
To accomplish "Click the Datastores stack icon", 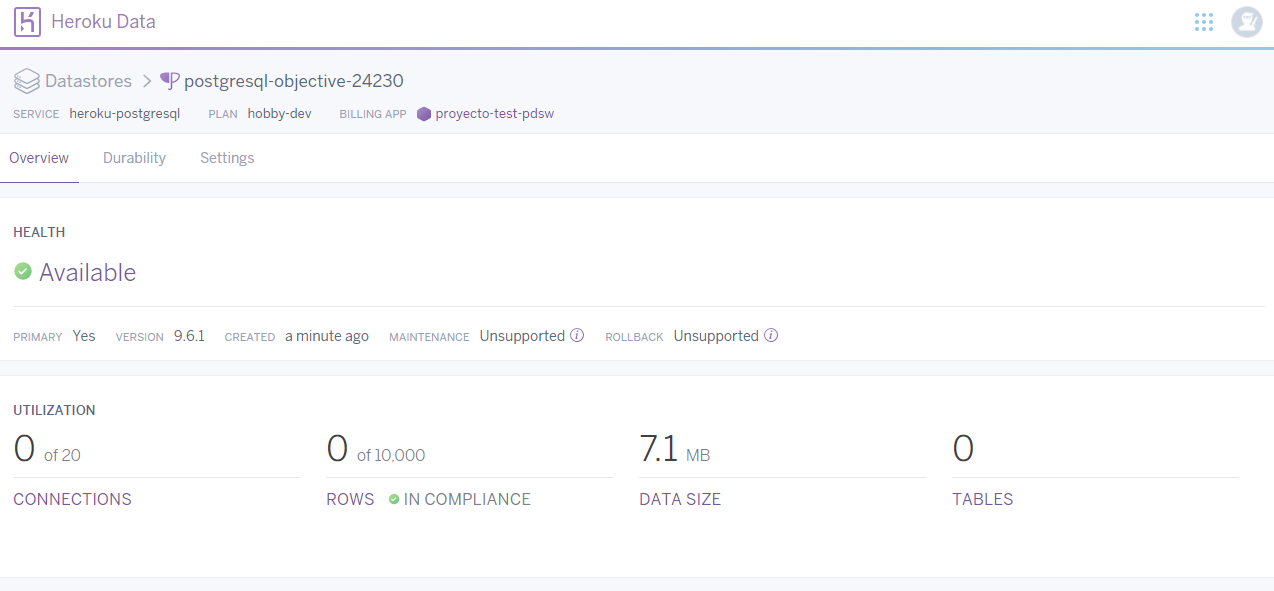I will tap(26, 81).
